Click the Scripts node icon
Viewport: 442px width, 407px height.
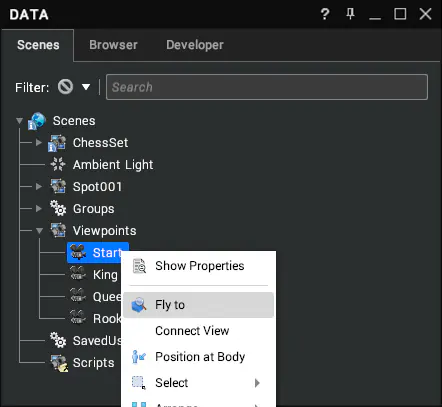point(59,363)
